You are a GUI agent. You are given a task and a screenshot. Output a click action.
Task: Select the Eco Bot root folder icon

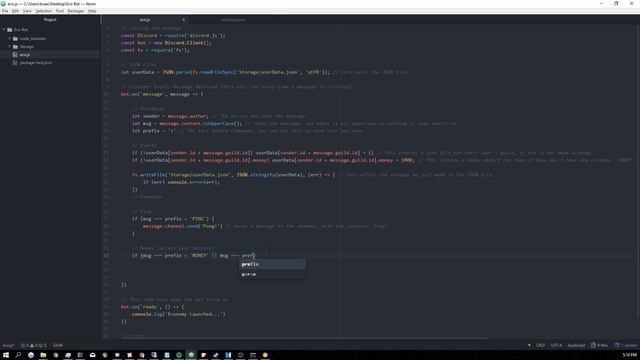[x=10, y=29]
